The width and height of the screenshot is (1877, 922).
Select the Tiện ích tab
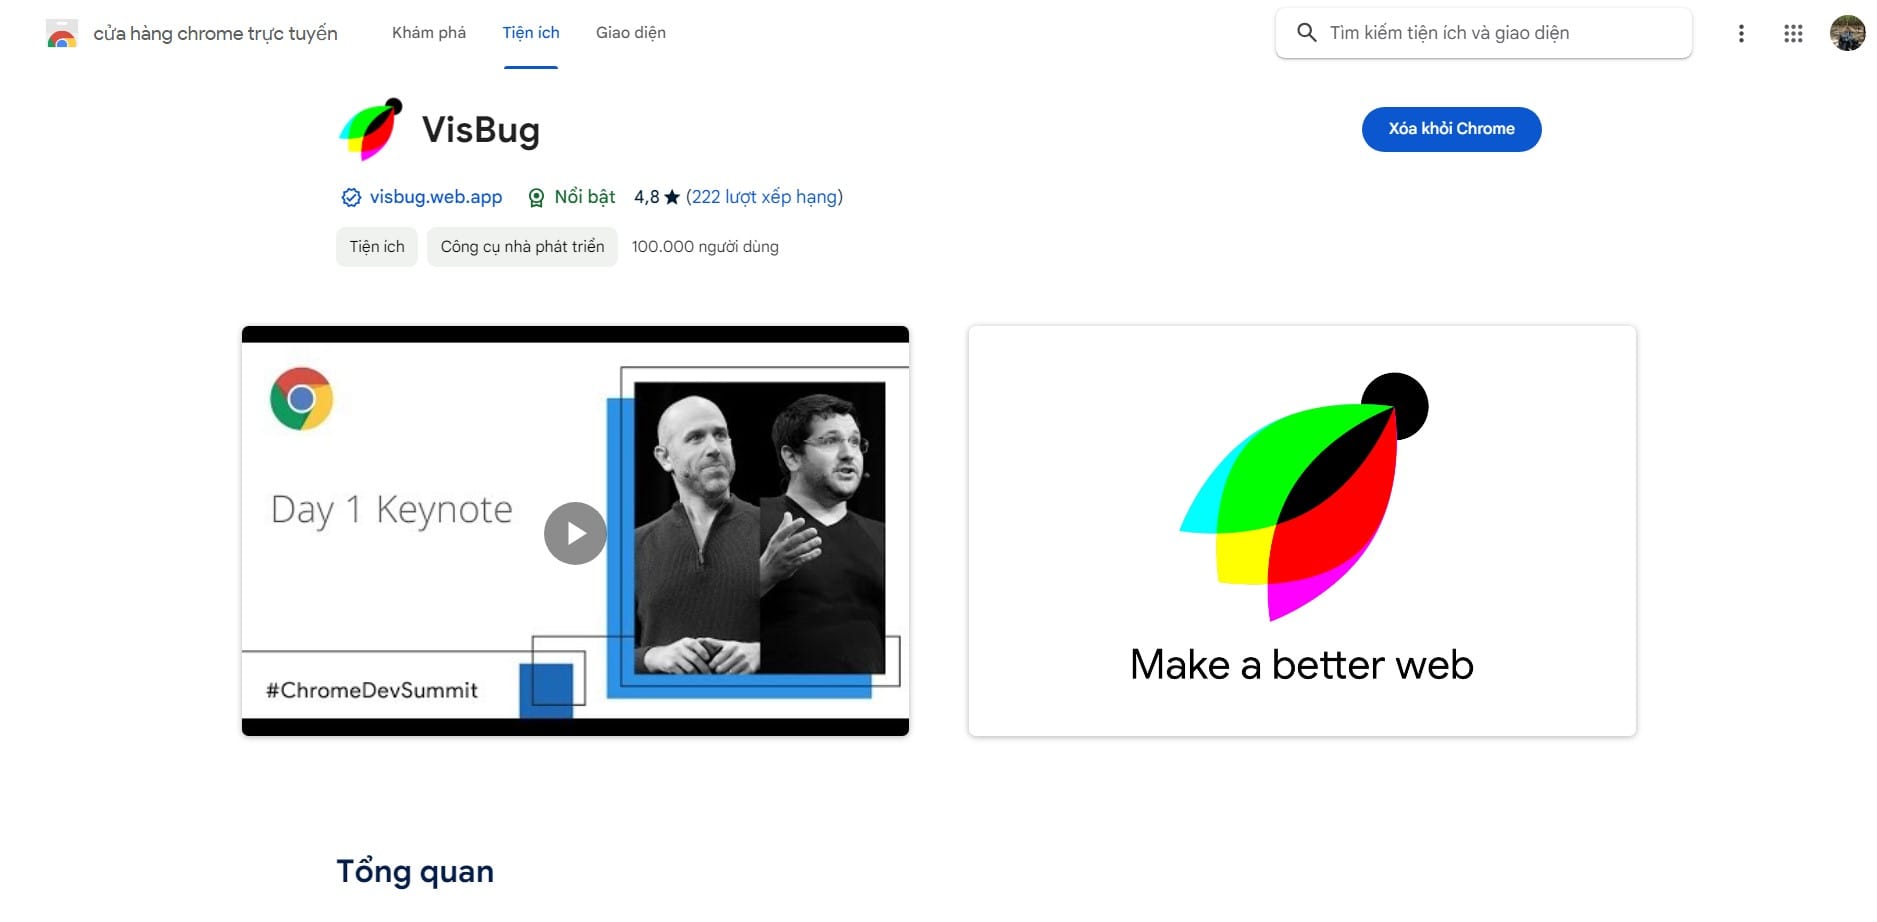[x=531, y=33]
